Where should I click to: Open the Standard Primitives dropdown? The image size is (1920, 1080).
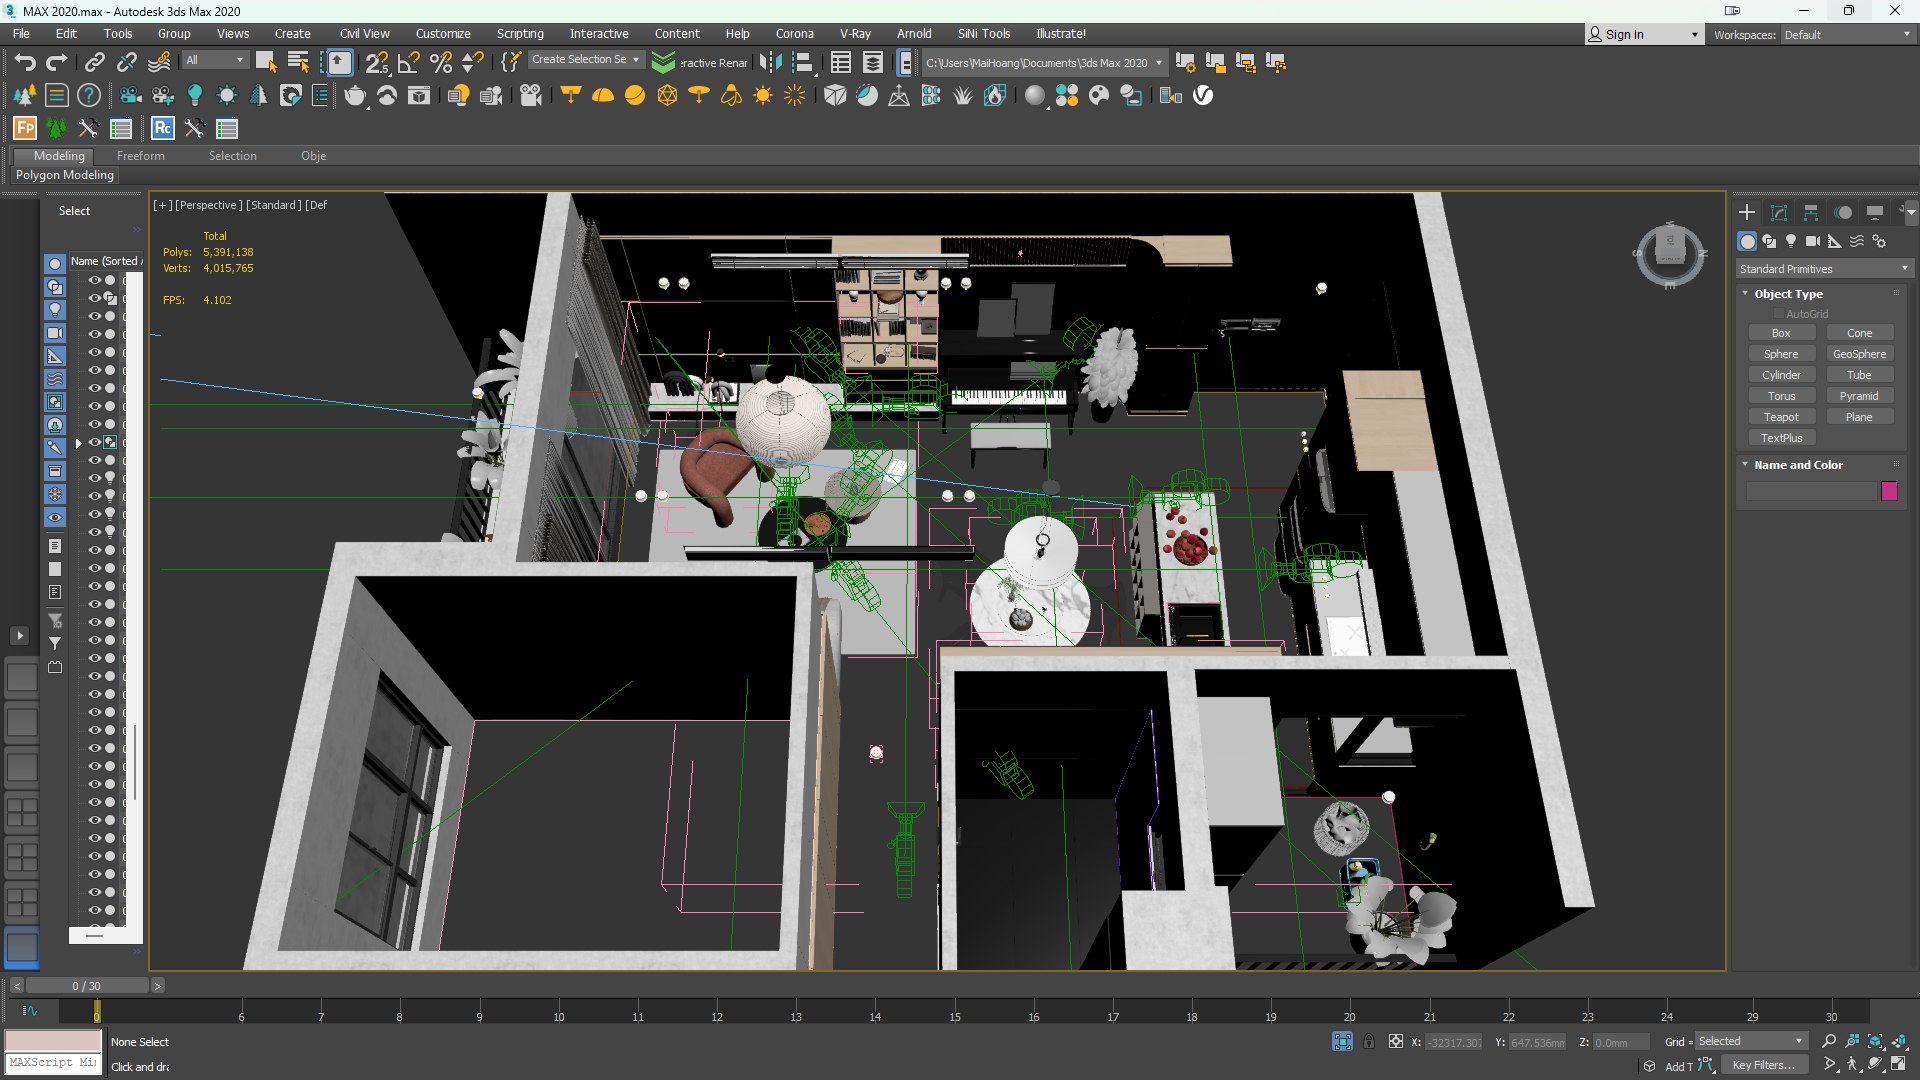(1823, 269)
